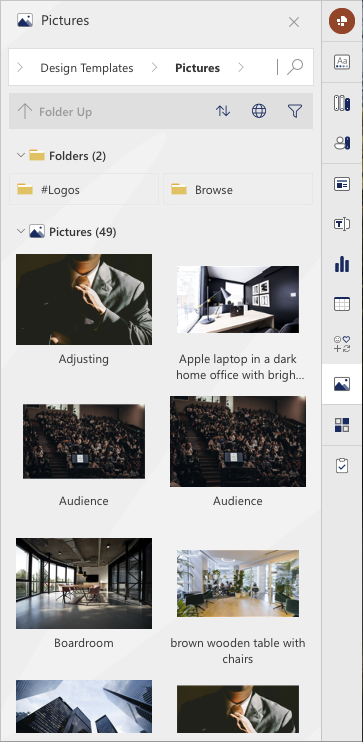Click the 'Boardroom' caption text
The width and height of the screenshot is (363, 742).
tap(84, 643)
